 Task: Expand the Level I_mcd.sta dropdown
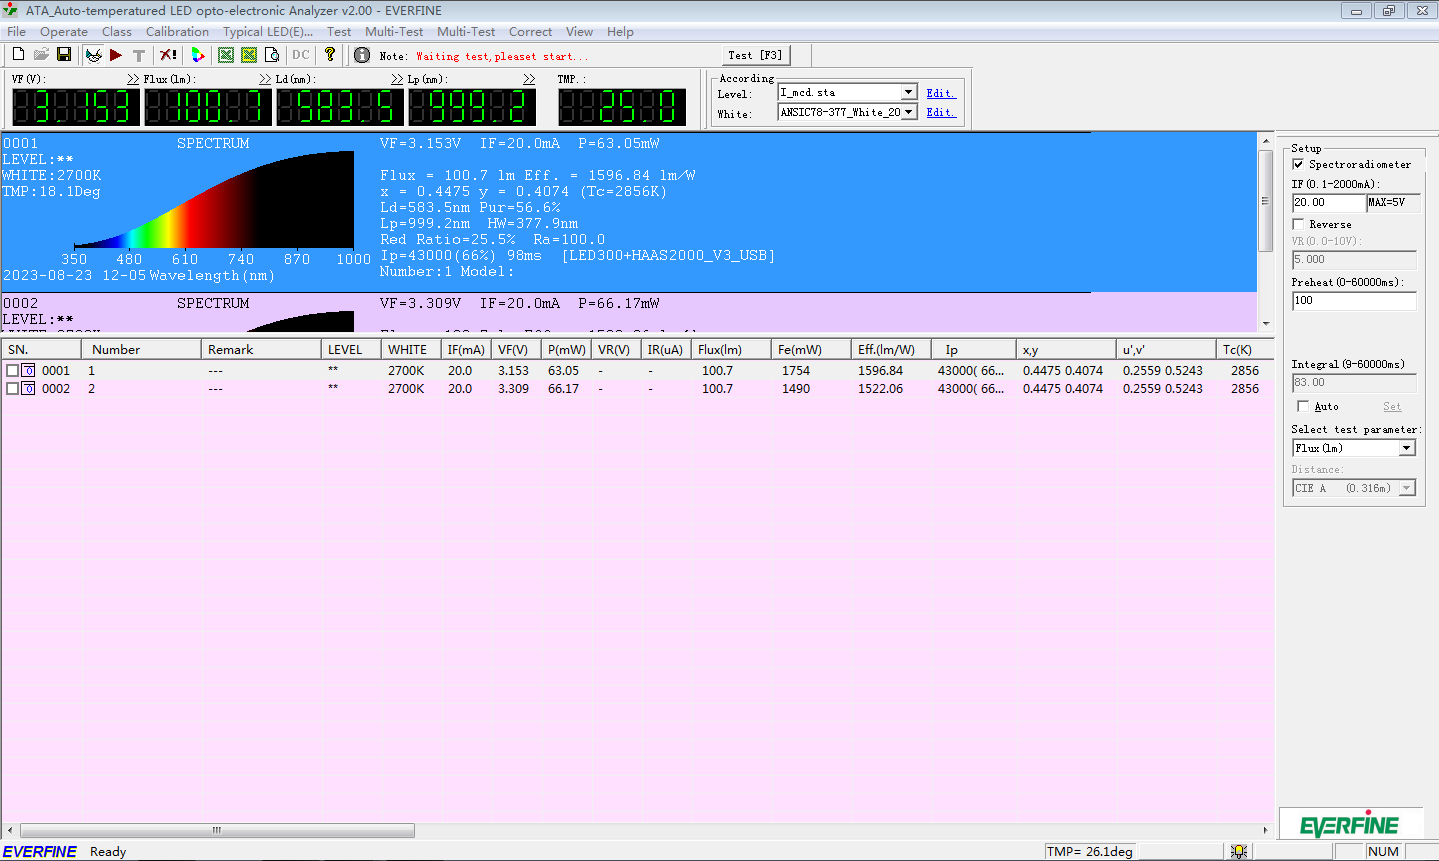(x=908, y=92)
